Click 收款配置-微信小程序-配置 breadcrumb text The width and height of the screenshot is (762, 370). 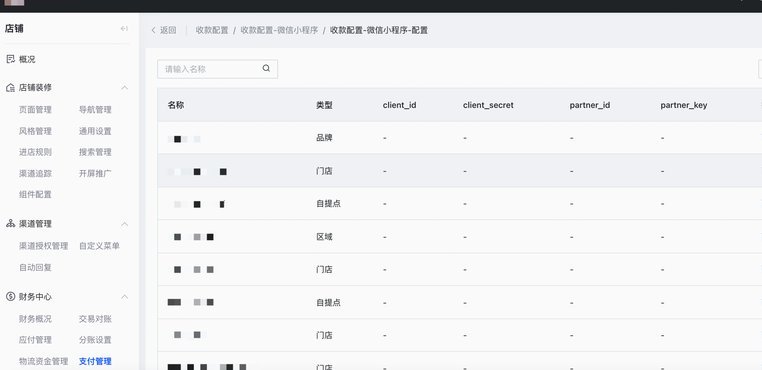[379, 30]
